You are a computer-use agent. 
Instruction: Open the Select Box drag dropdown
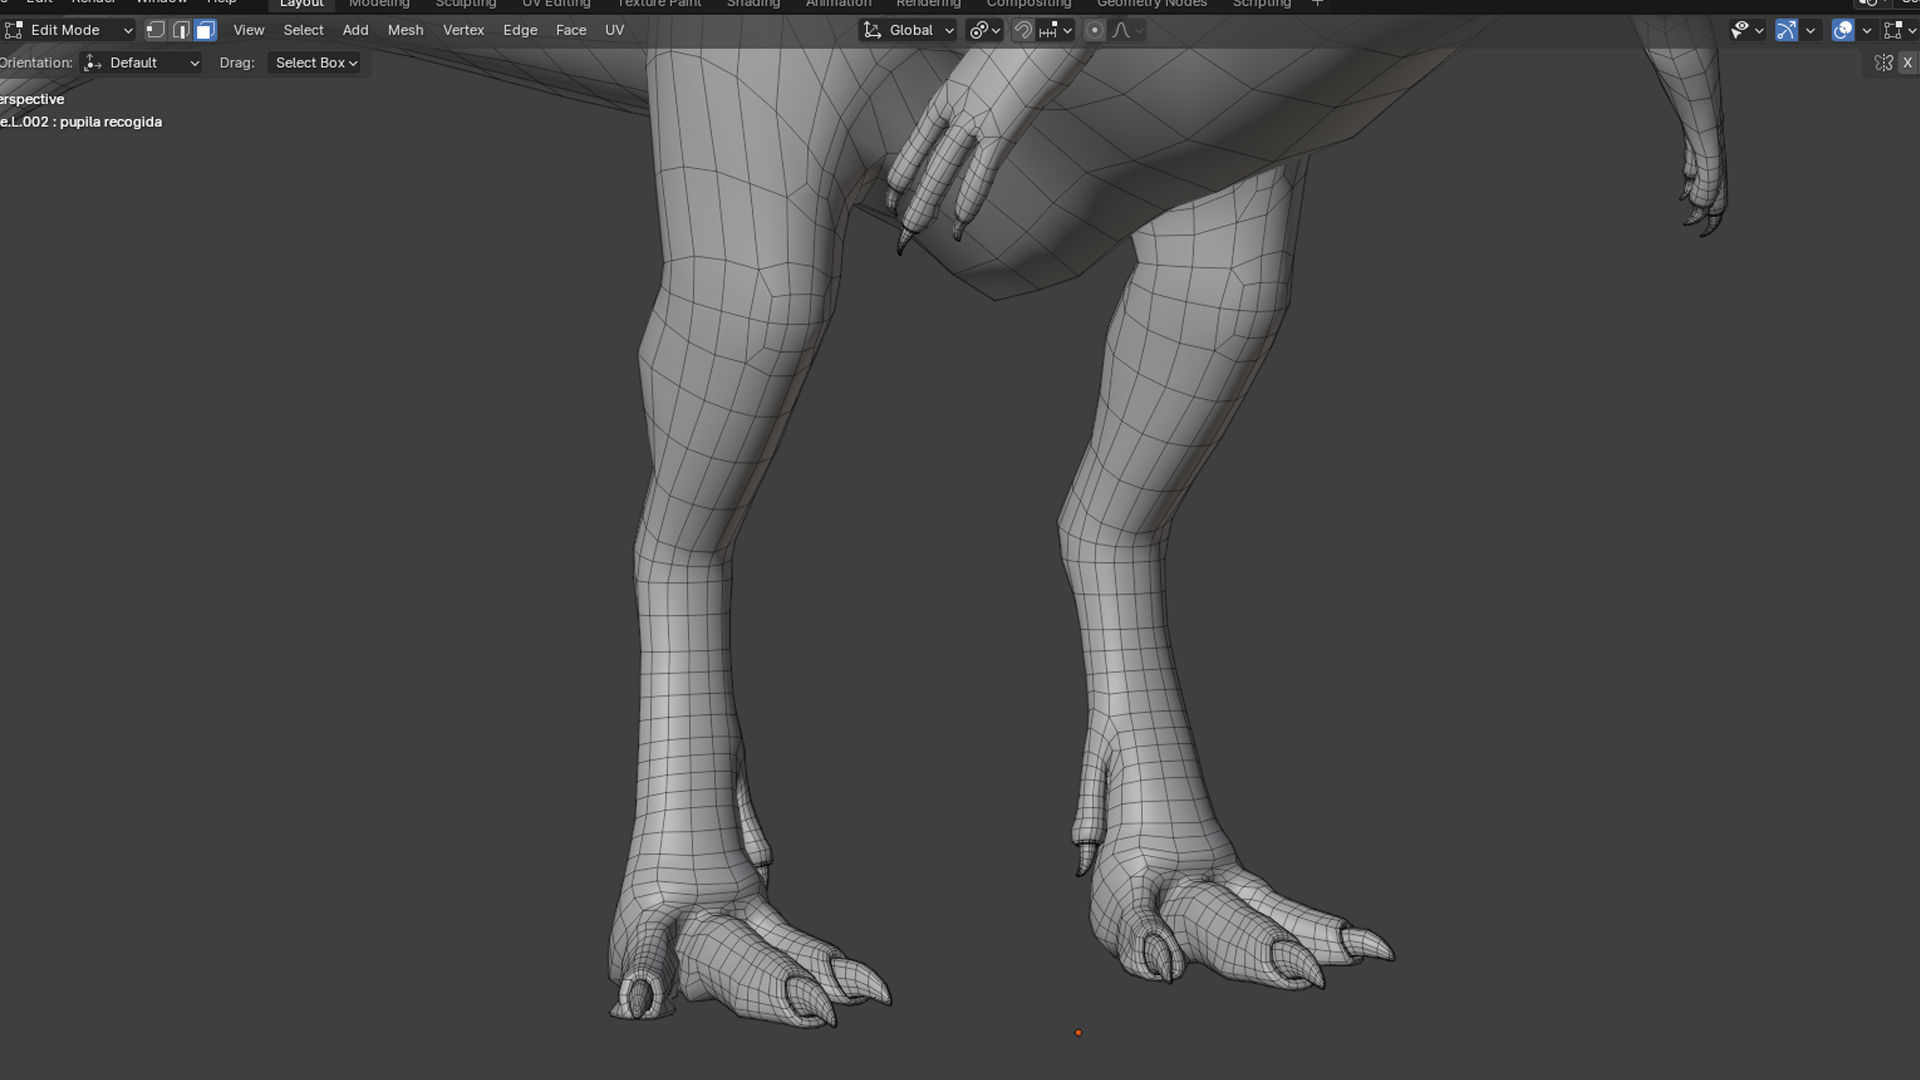tap(314, 63)
